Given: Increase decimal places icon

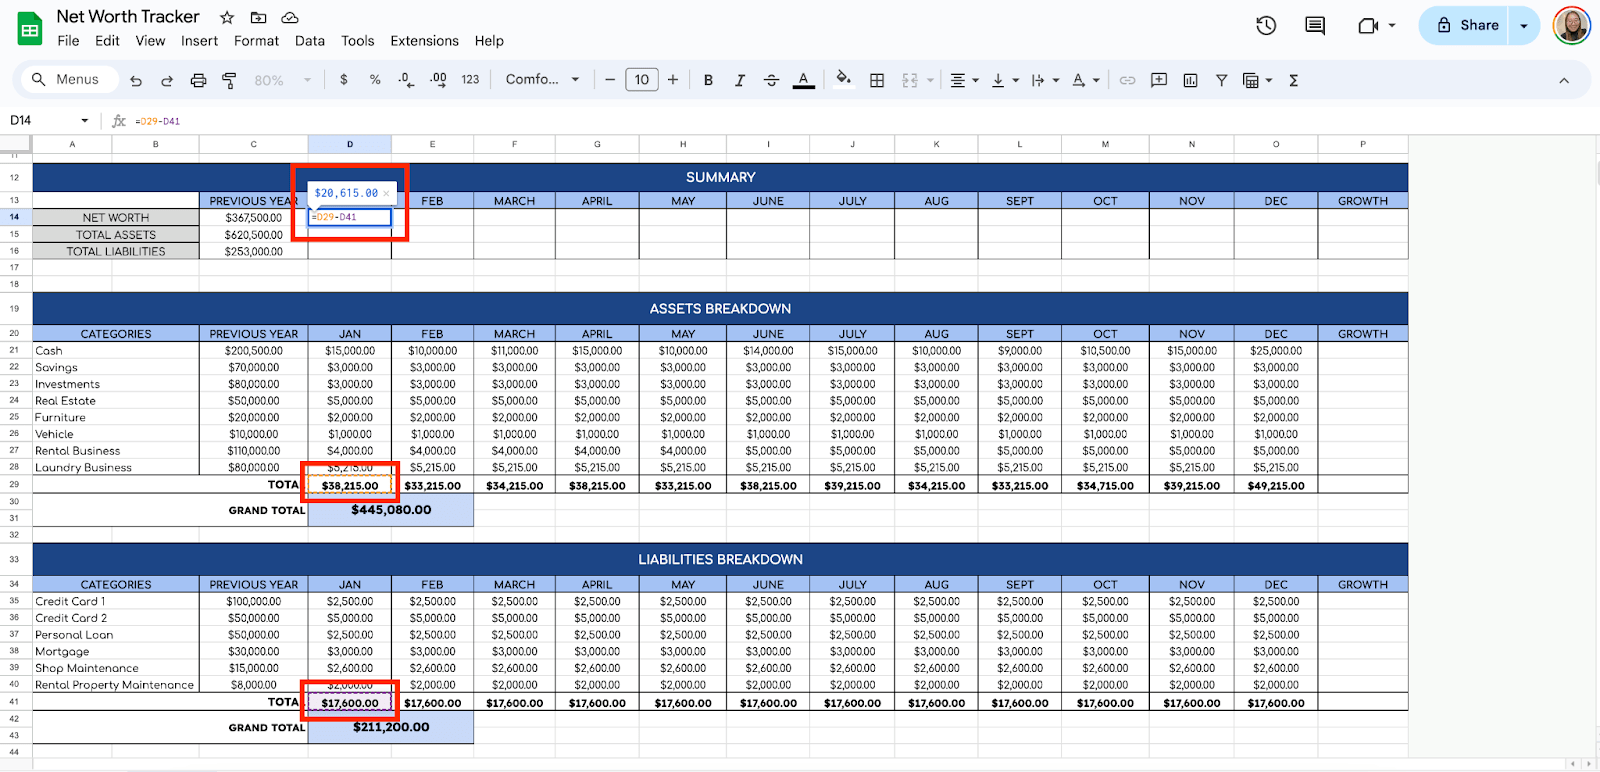Looking at the screenshot, I should coord(438,79).
